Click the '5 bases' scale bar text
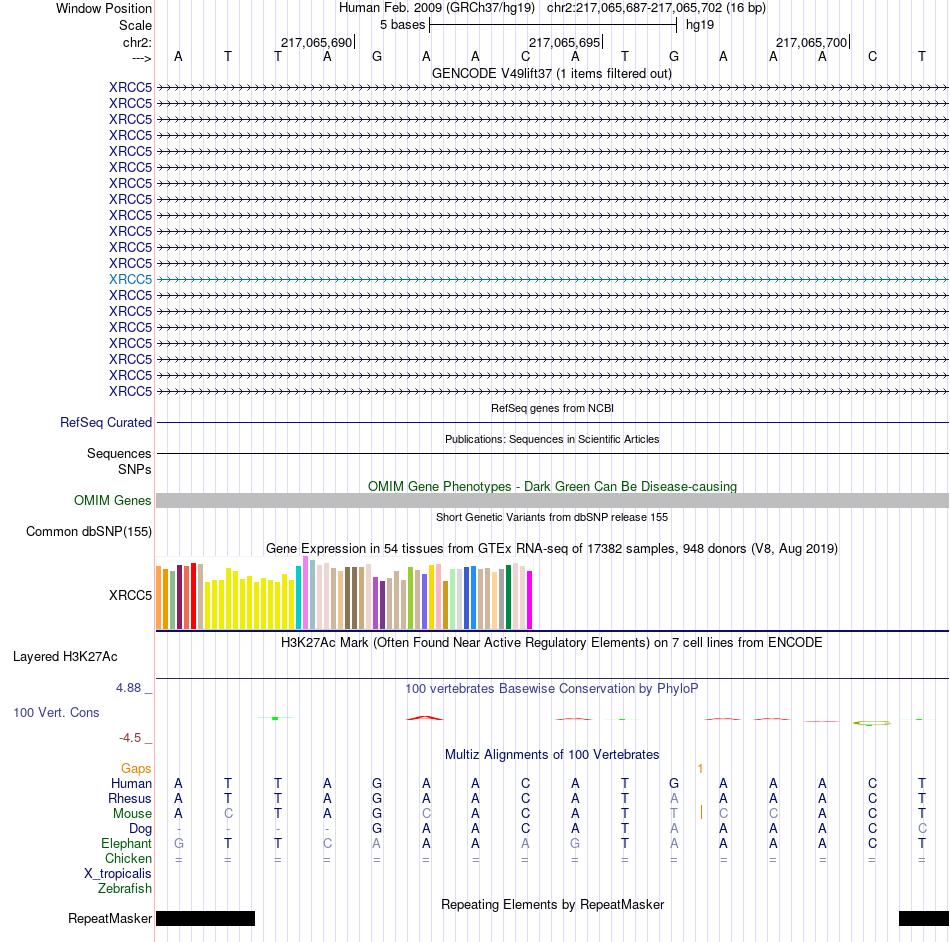Screen dimensions: 950x942 [x=402, y=25]
